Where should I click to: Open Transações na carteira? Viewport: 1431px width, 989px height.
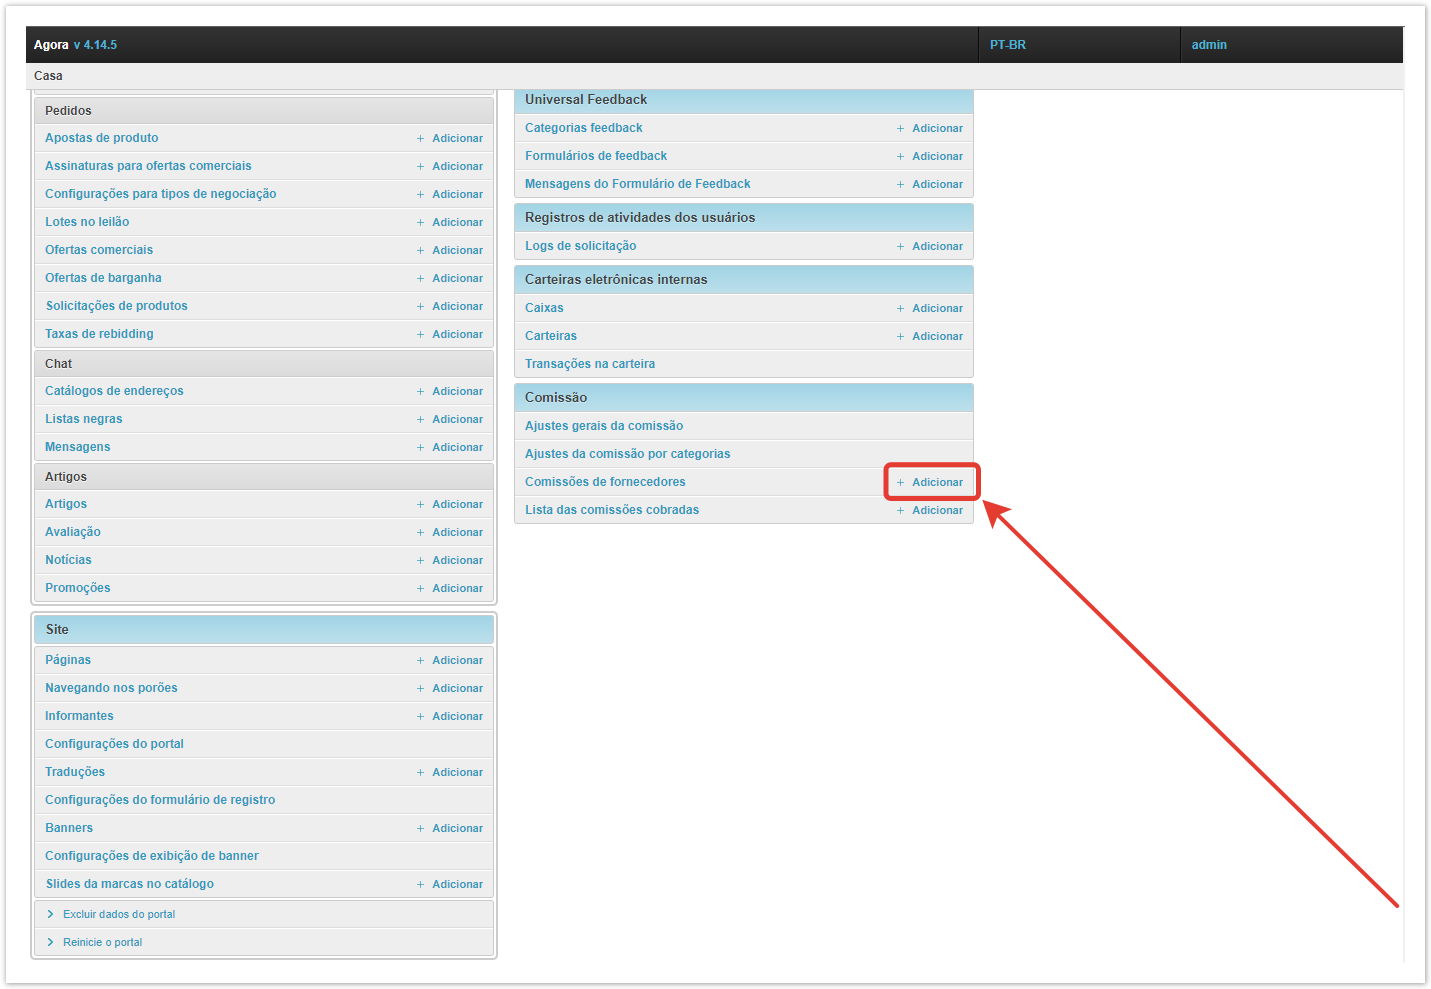[x=589, y=364]
